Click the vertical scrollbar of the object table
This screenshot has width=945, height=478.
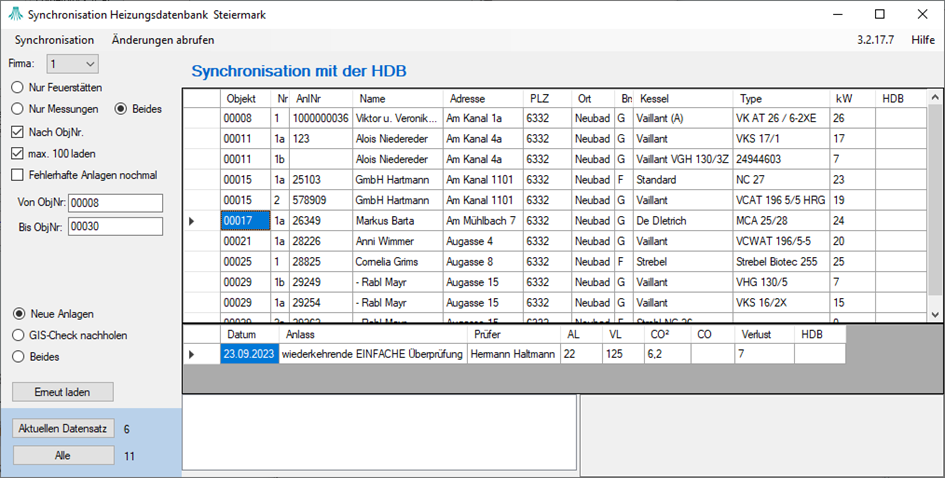935,200
